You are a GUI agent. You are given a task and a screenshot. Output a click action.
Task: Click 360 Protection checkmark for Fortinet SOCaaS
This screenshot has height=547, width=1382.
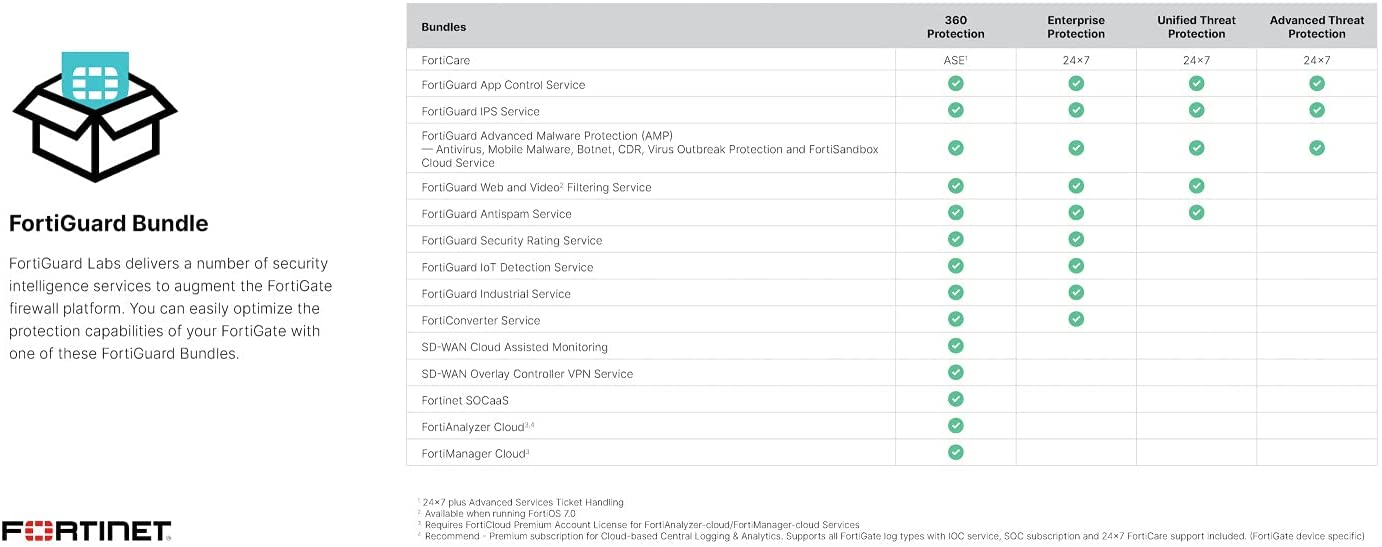click(956, 399)
